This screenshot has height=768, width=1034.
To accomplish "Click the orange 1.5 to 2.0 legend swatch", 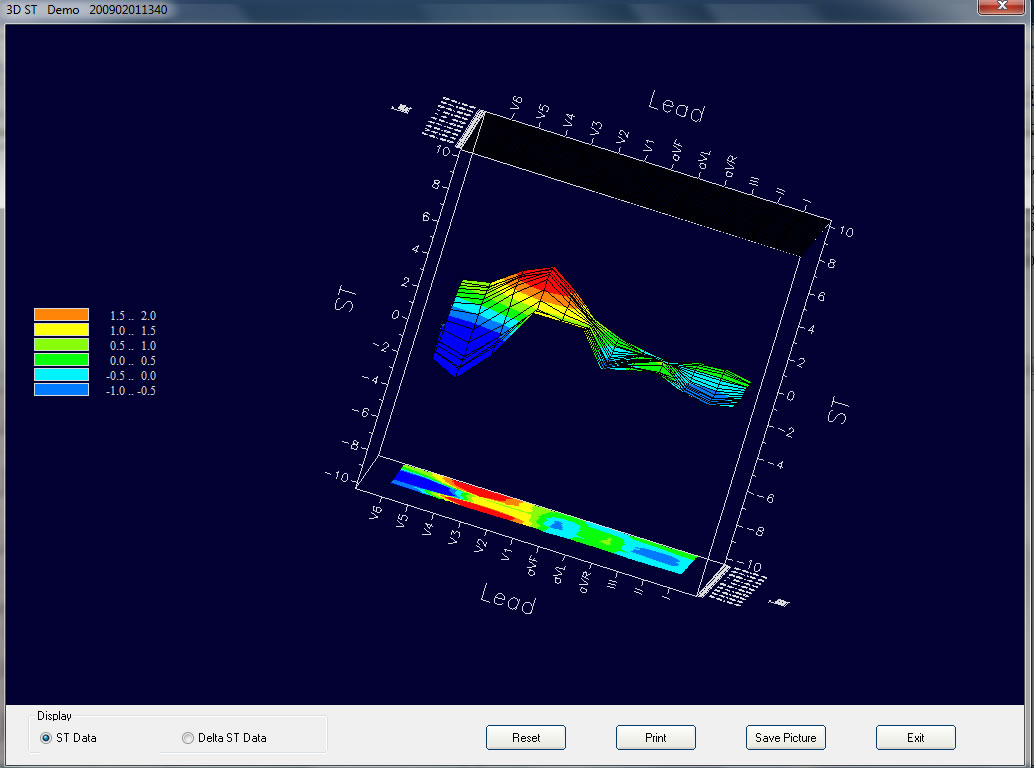I will click(x=61, y=315).
